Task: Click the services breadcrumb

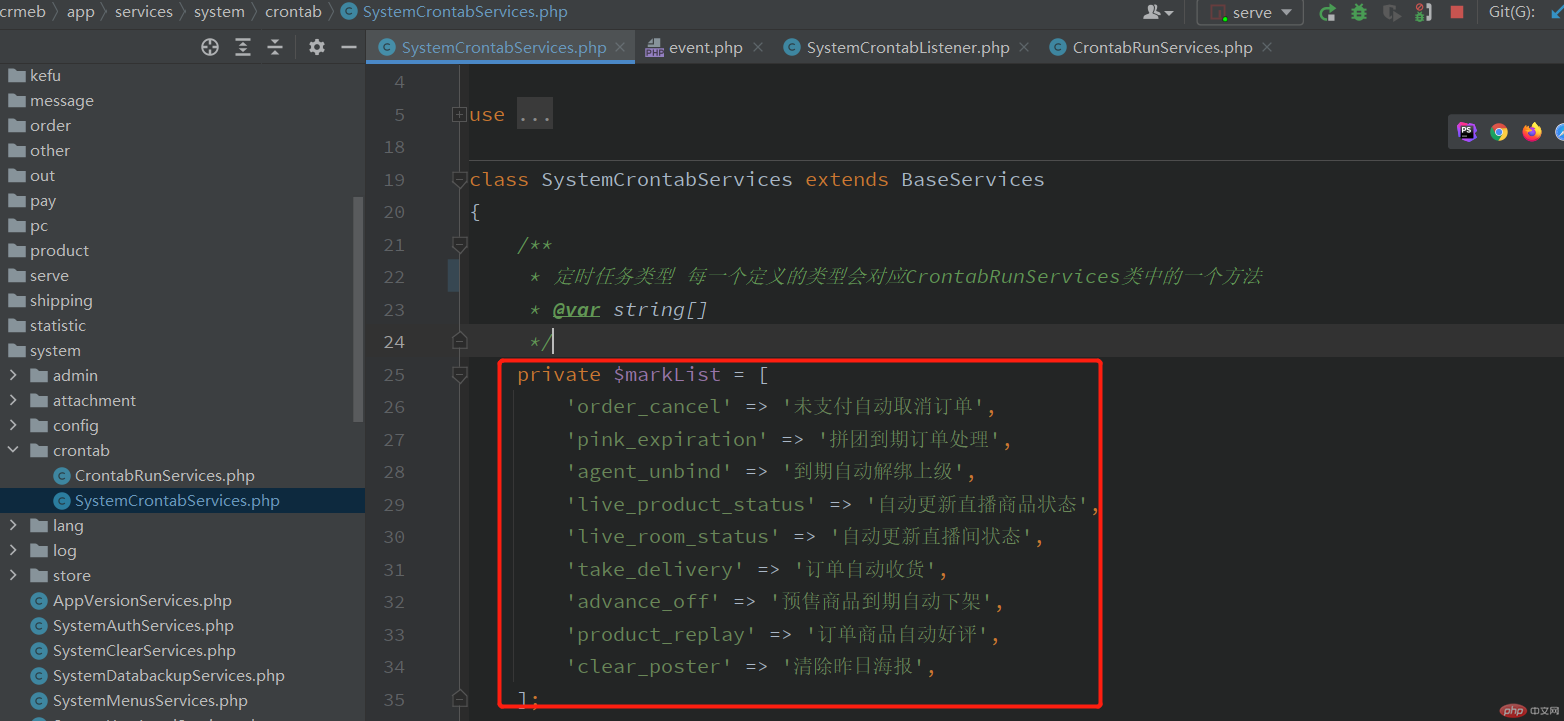Action: [144, 12]
